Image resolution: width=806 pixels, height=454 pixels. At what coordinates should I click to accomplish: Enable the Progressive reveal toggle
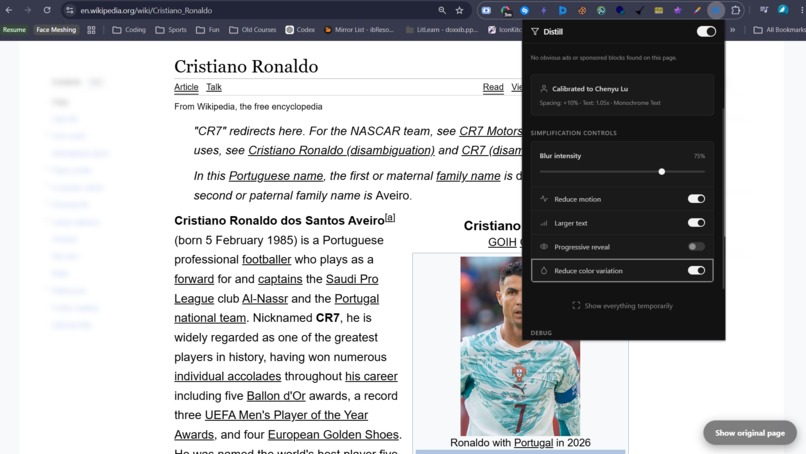point(697,247)
